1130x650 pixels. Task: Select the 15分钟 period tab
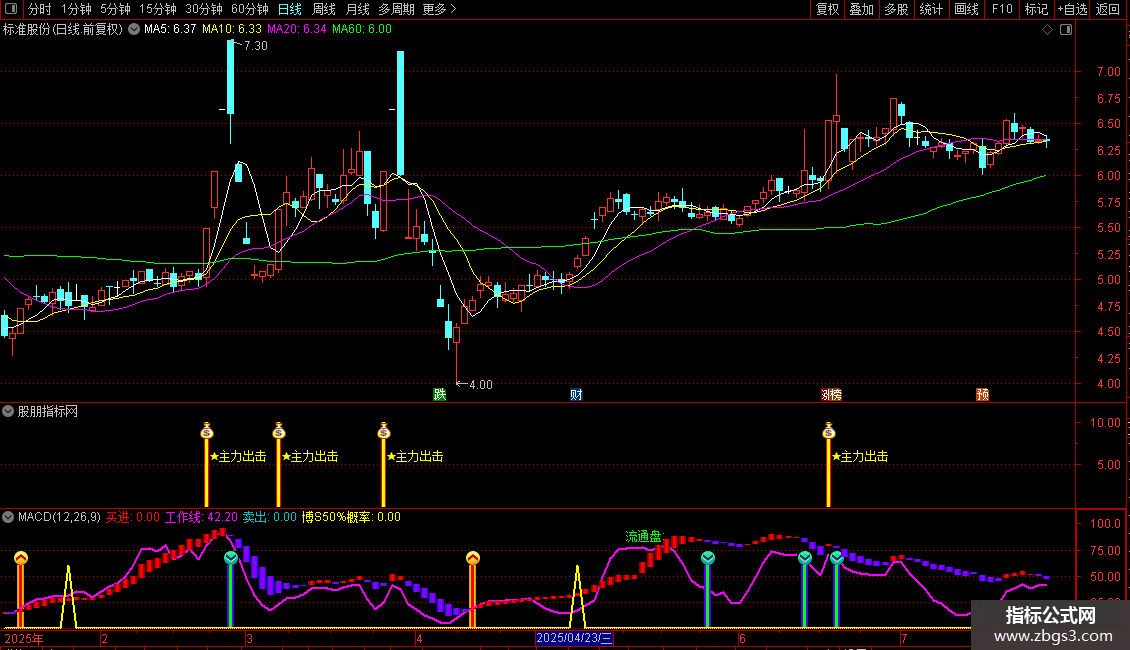click(158, 9)
